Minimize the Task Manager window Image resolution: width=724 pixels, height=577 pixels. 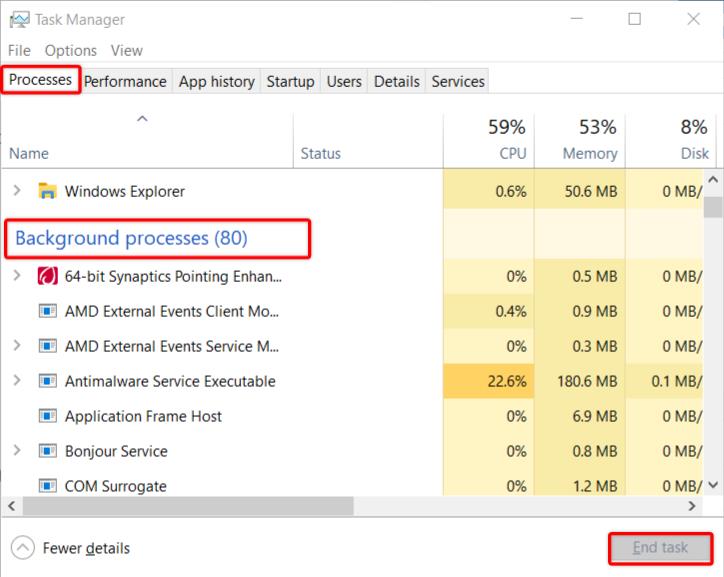(x=577, y=19)
